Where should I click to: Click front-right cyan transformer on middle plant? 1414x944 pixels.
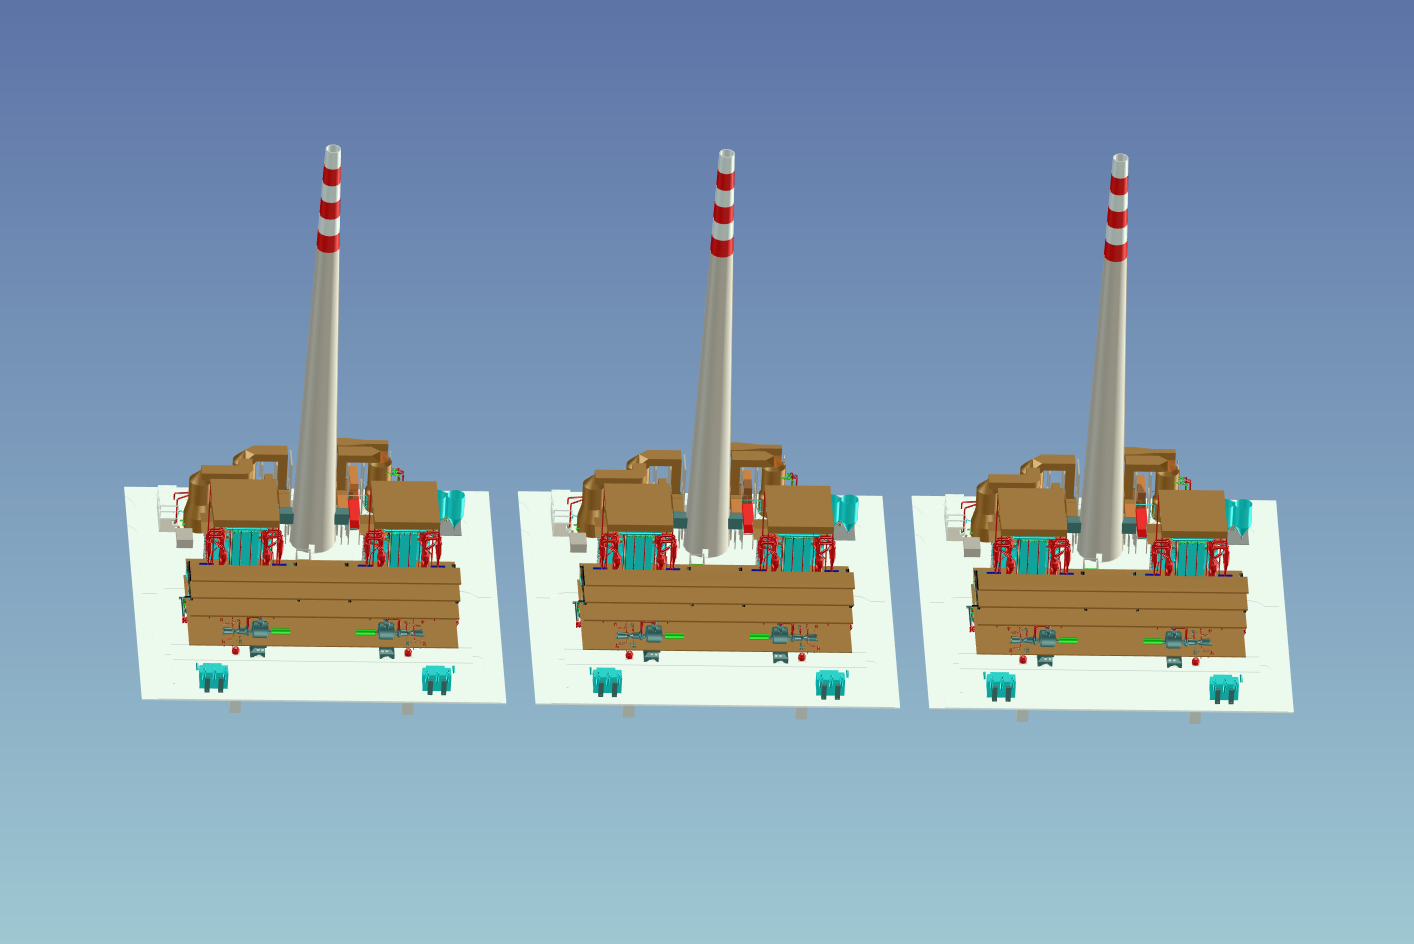coord(830,684)
